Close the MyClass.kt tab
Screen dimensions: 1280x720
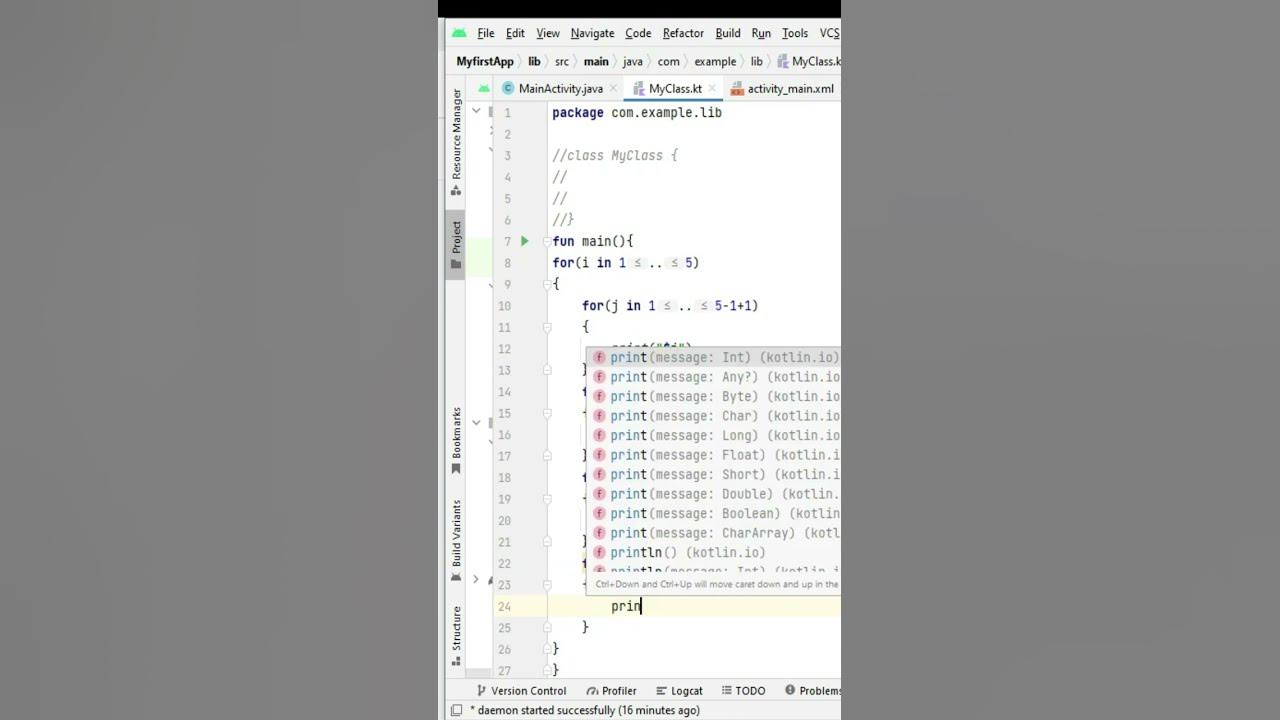pyautogui.click(x=714, y=89)
